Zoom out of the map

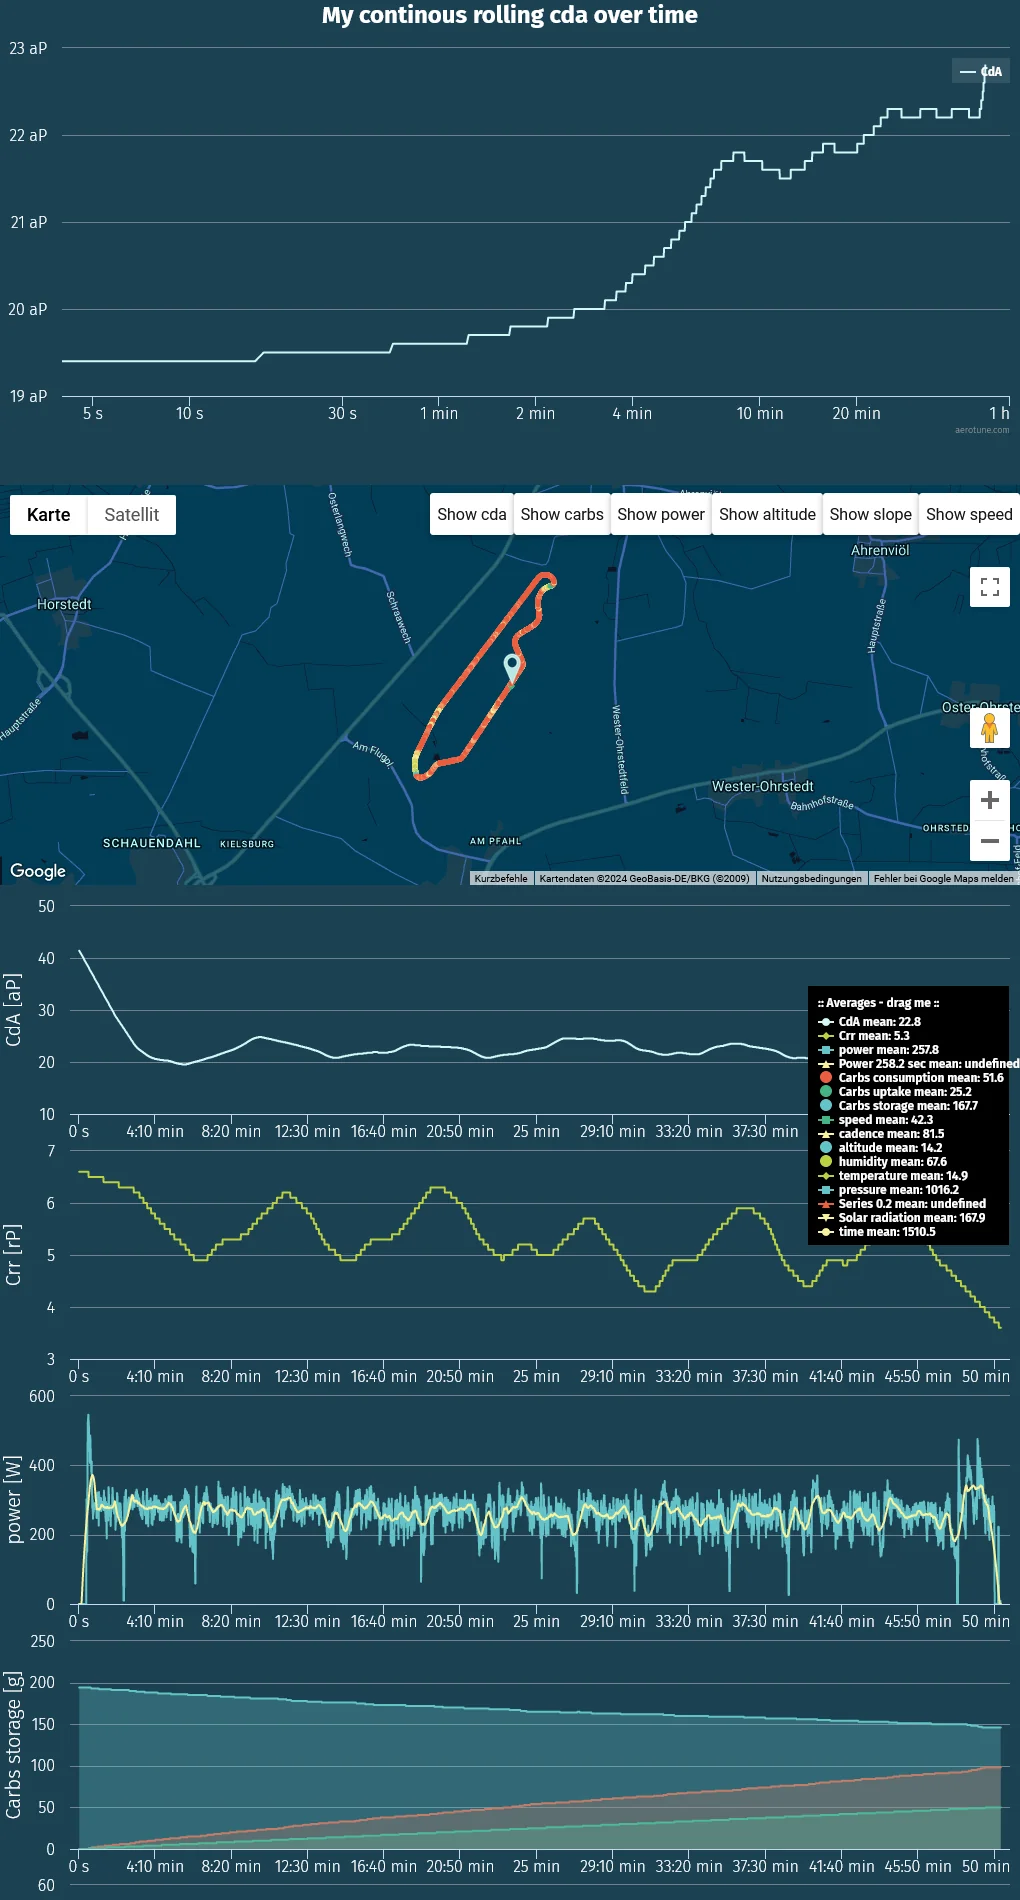coord(989,841)
